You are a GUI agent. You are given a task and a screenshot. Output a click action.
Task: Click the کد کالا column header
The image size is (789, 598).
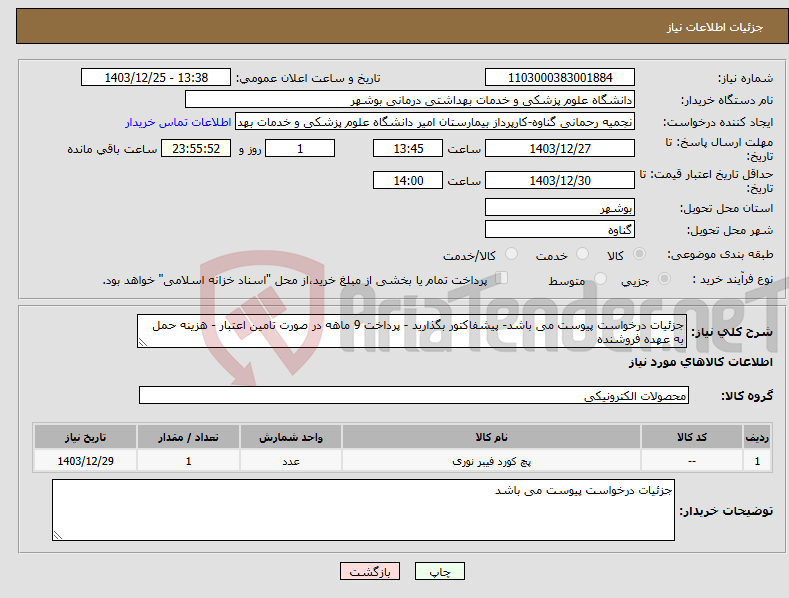pyautogui.click(x=692, y=437)
